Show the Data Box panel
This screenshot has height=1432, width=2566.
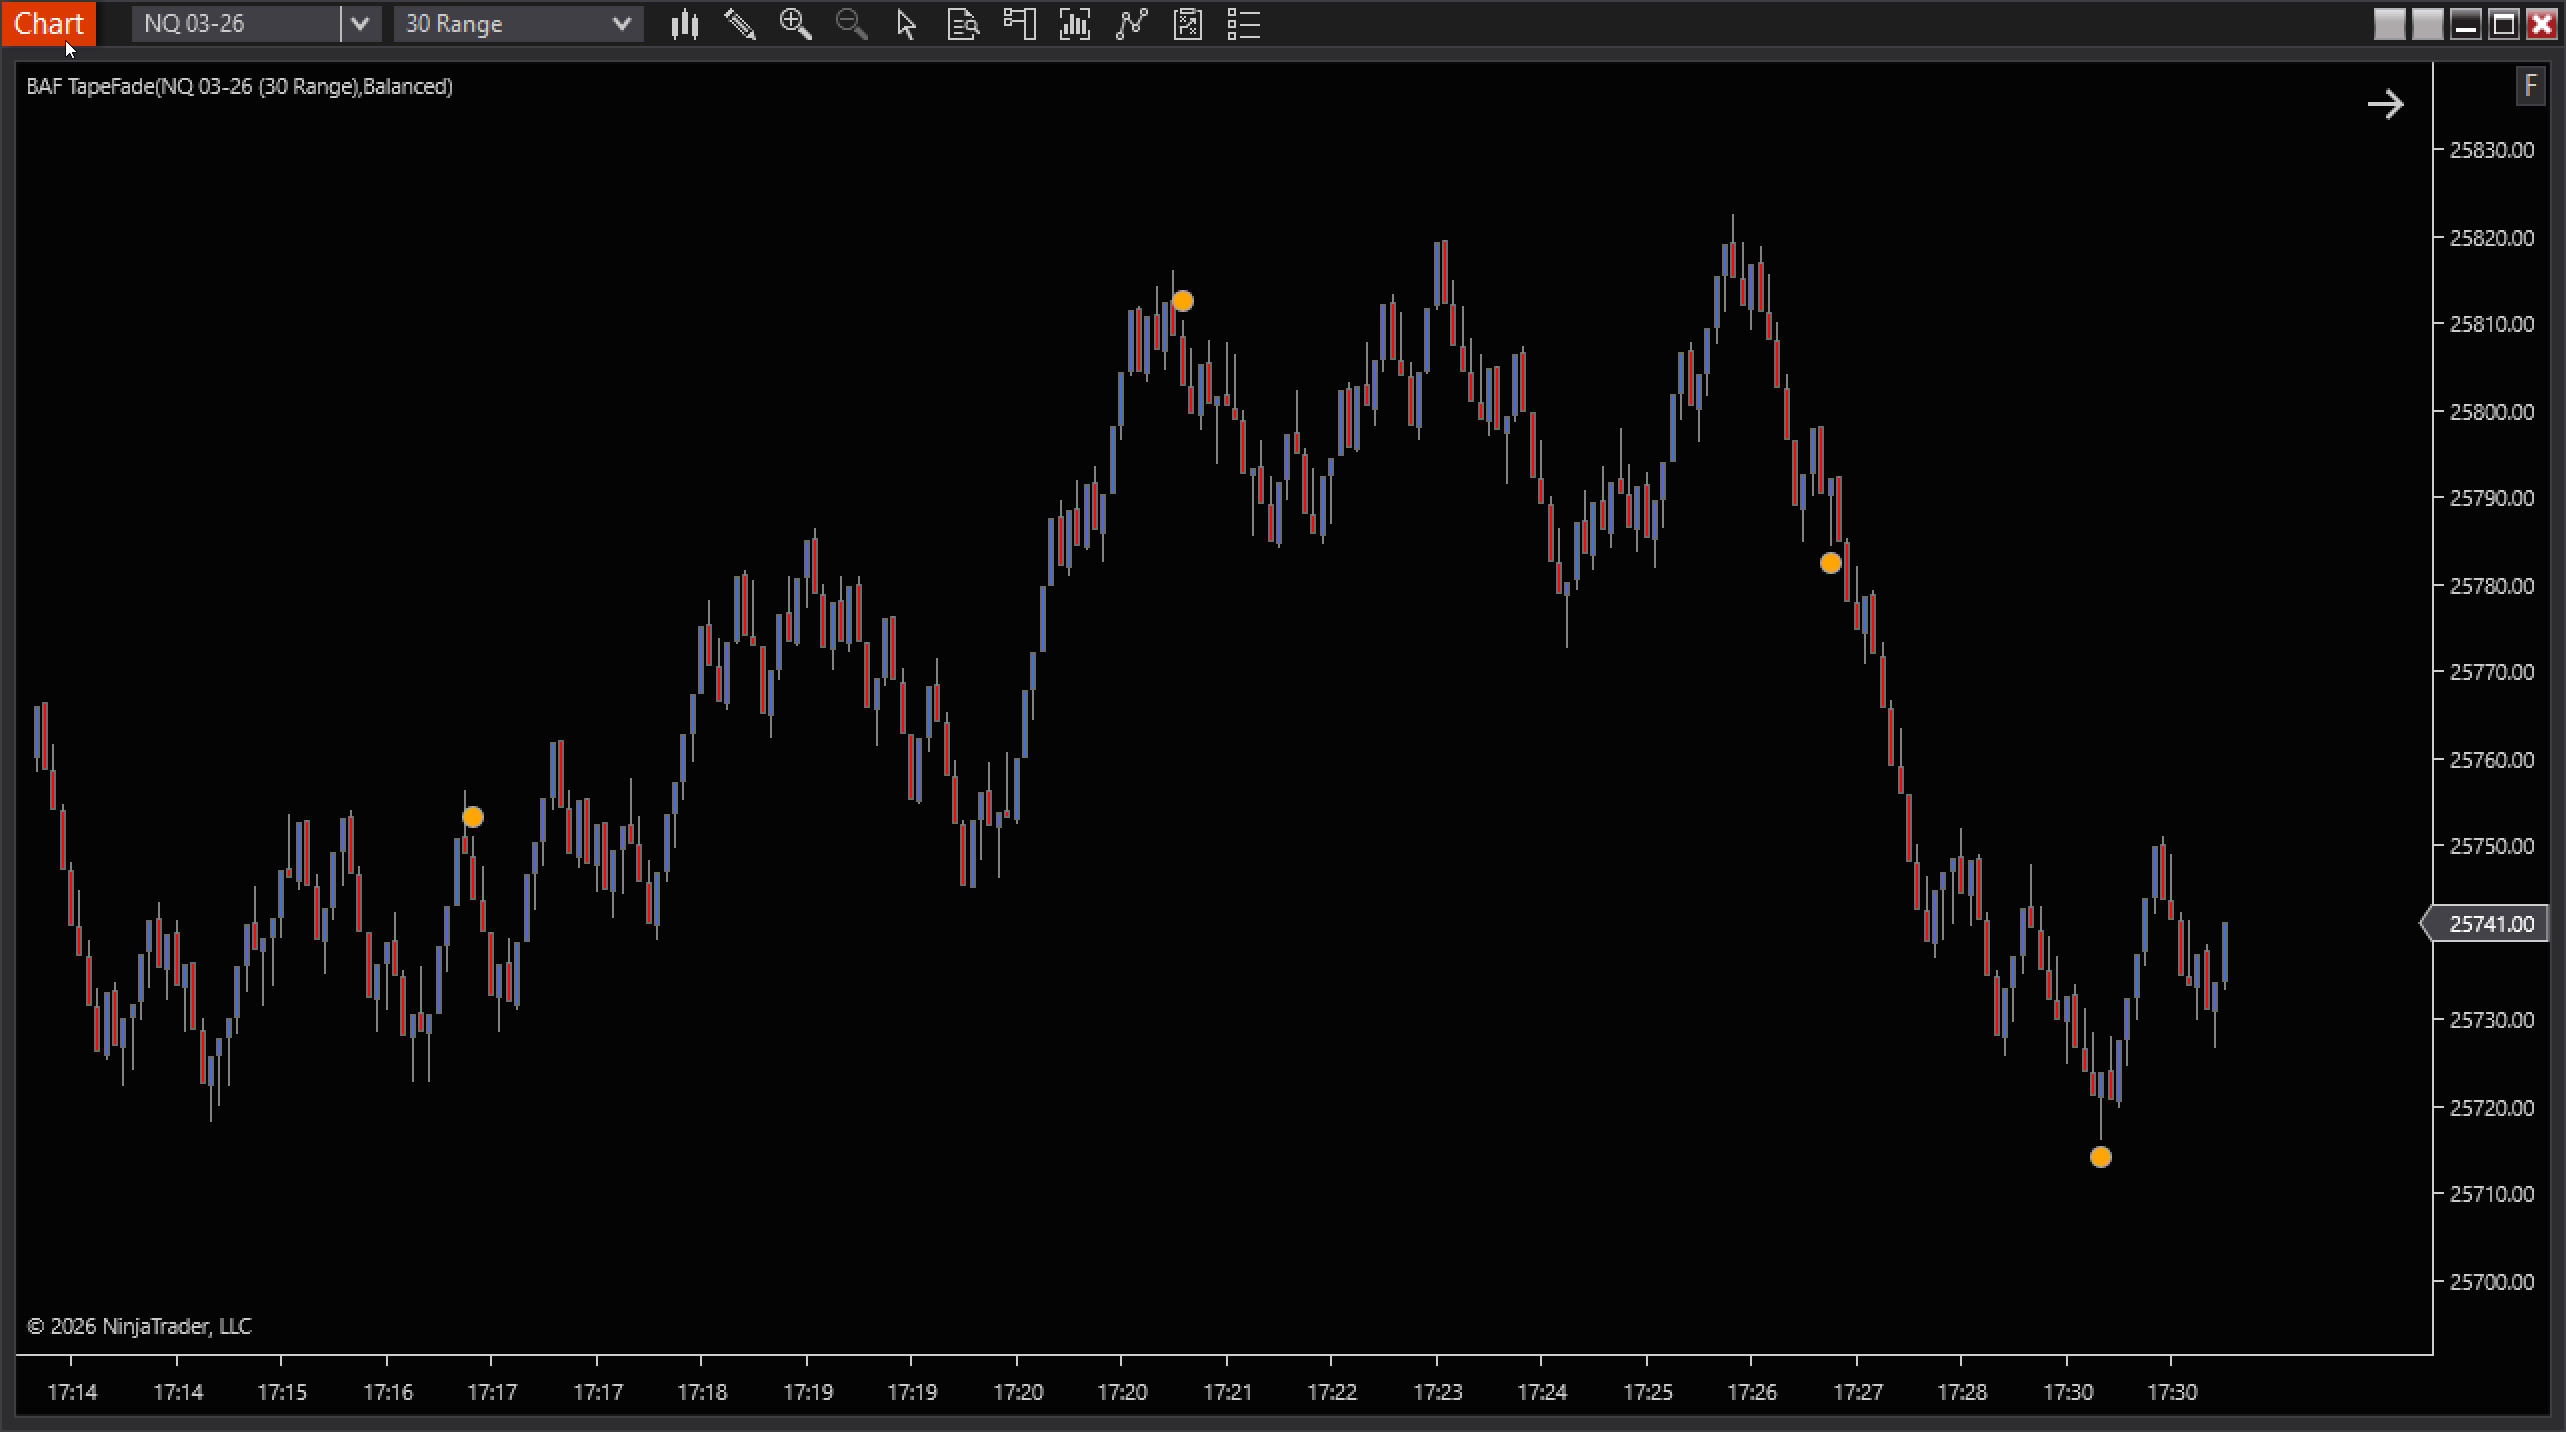coord(963,24)
